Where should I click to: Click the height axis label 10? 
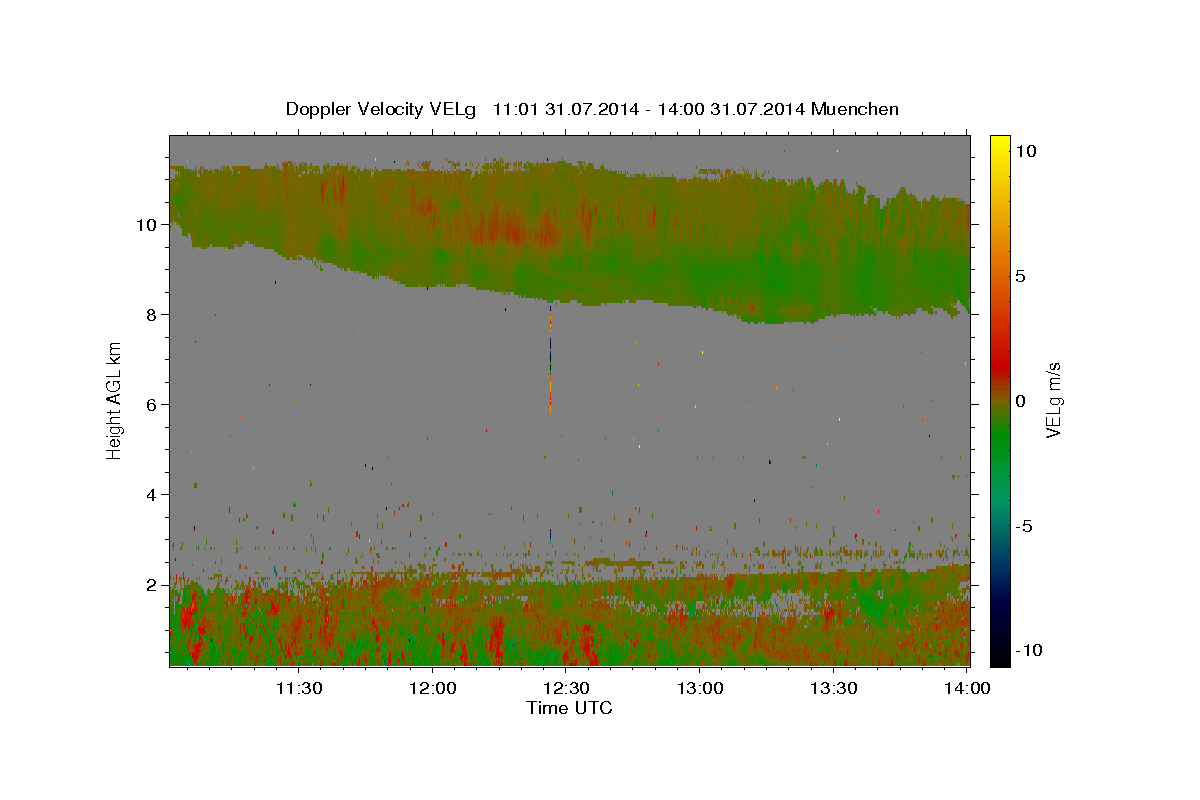pos(146,225)
